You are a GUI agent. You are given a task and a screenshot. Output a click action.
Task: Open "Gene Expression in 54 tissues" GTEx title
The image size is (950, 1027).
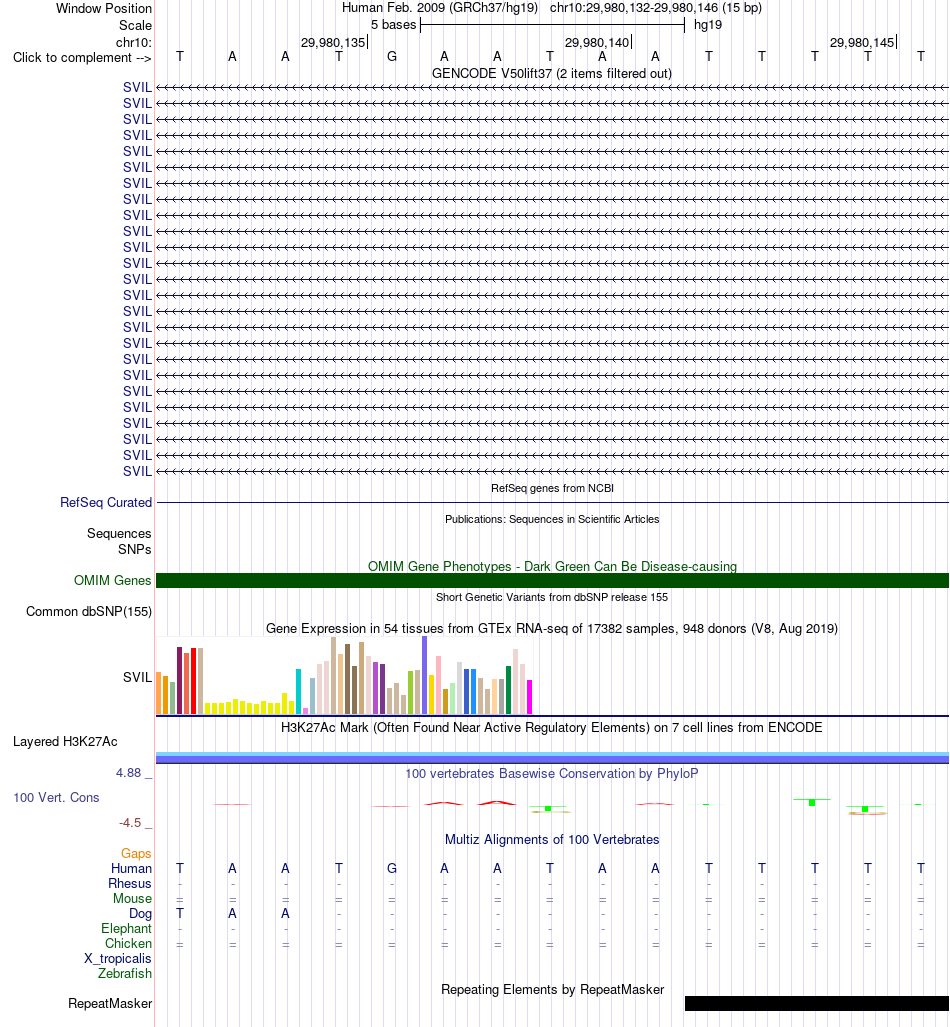pyautogui.click(x=552, y=629)
